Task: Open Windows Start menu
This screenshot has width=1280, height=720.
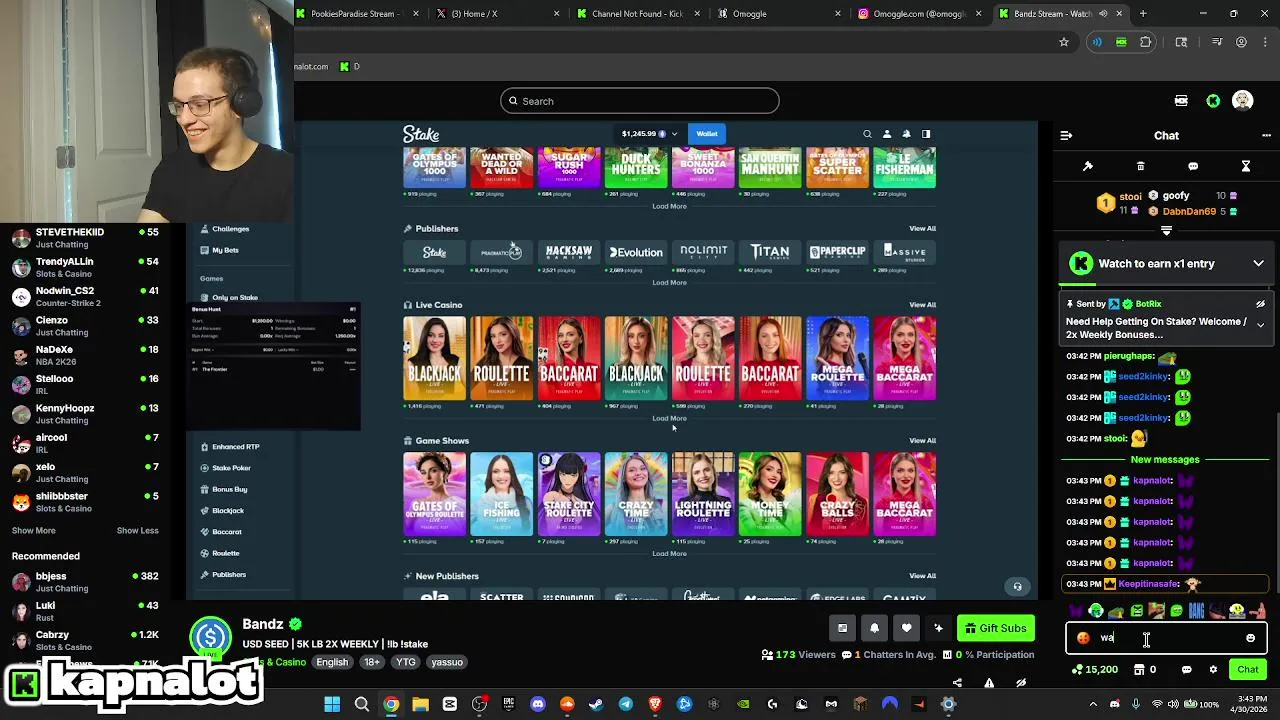Action: click(332, 704)
